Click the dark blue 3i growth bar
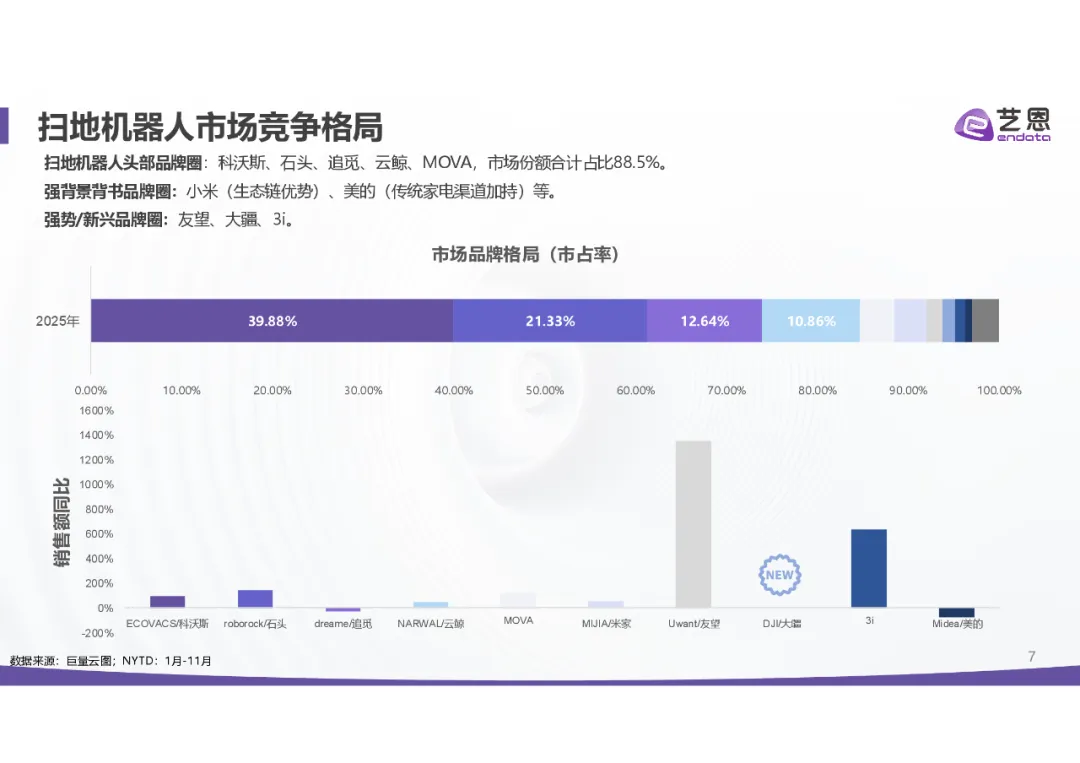This screenshot has height=763, width=1080. [869, 569]
